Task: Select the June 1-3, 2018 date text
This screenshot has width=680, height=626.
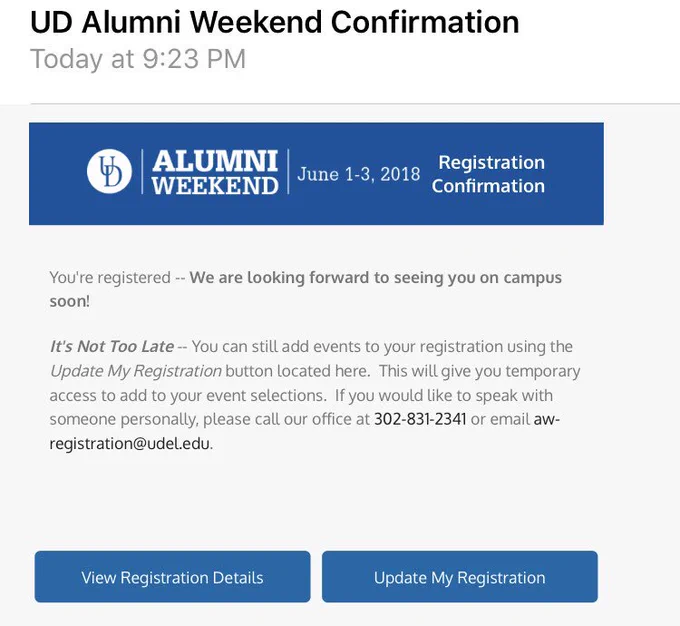Action: pos(359,174)
